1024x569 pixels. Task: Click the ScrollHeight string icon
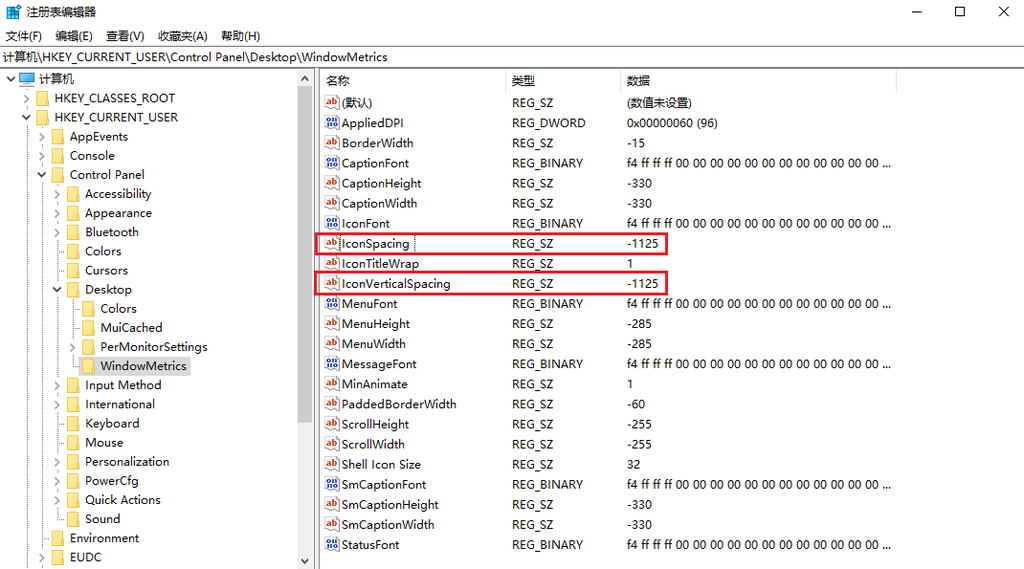pos(332,424)
